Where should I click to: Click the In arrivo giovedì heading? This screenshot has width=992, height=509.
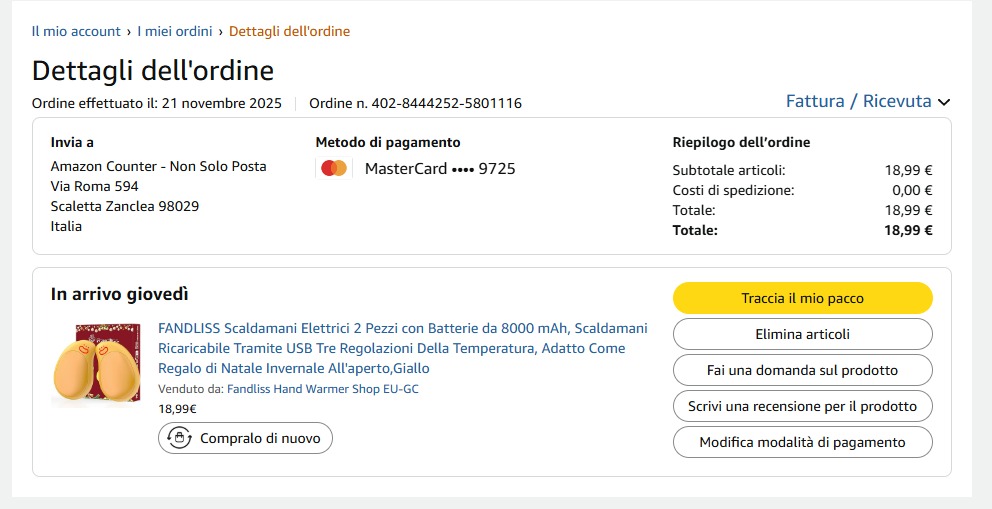[x=120, y=294]
